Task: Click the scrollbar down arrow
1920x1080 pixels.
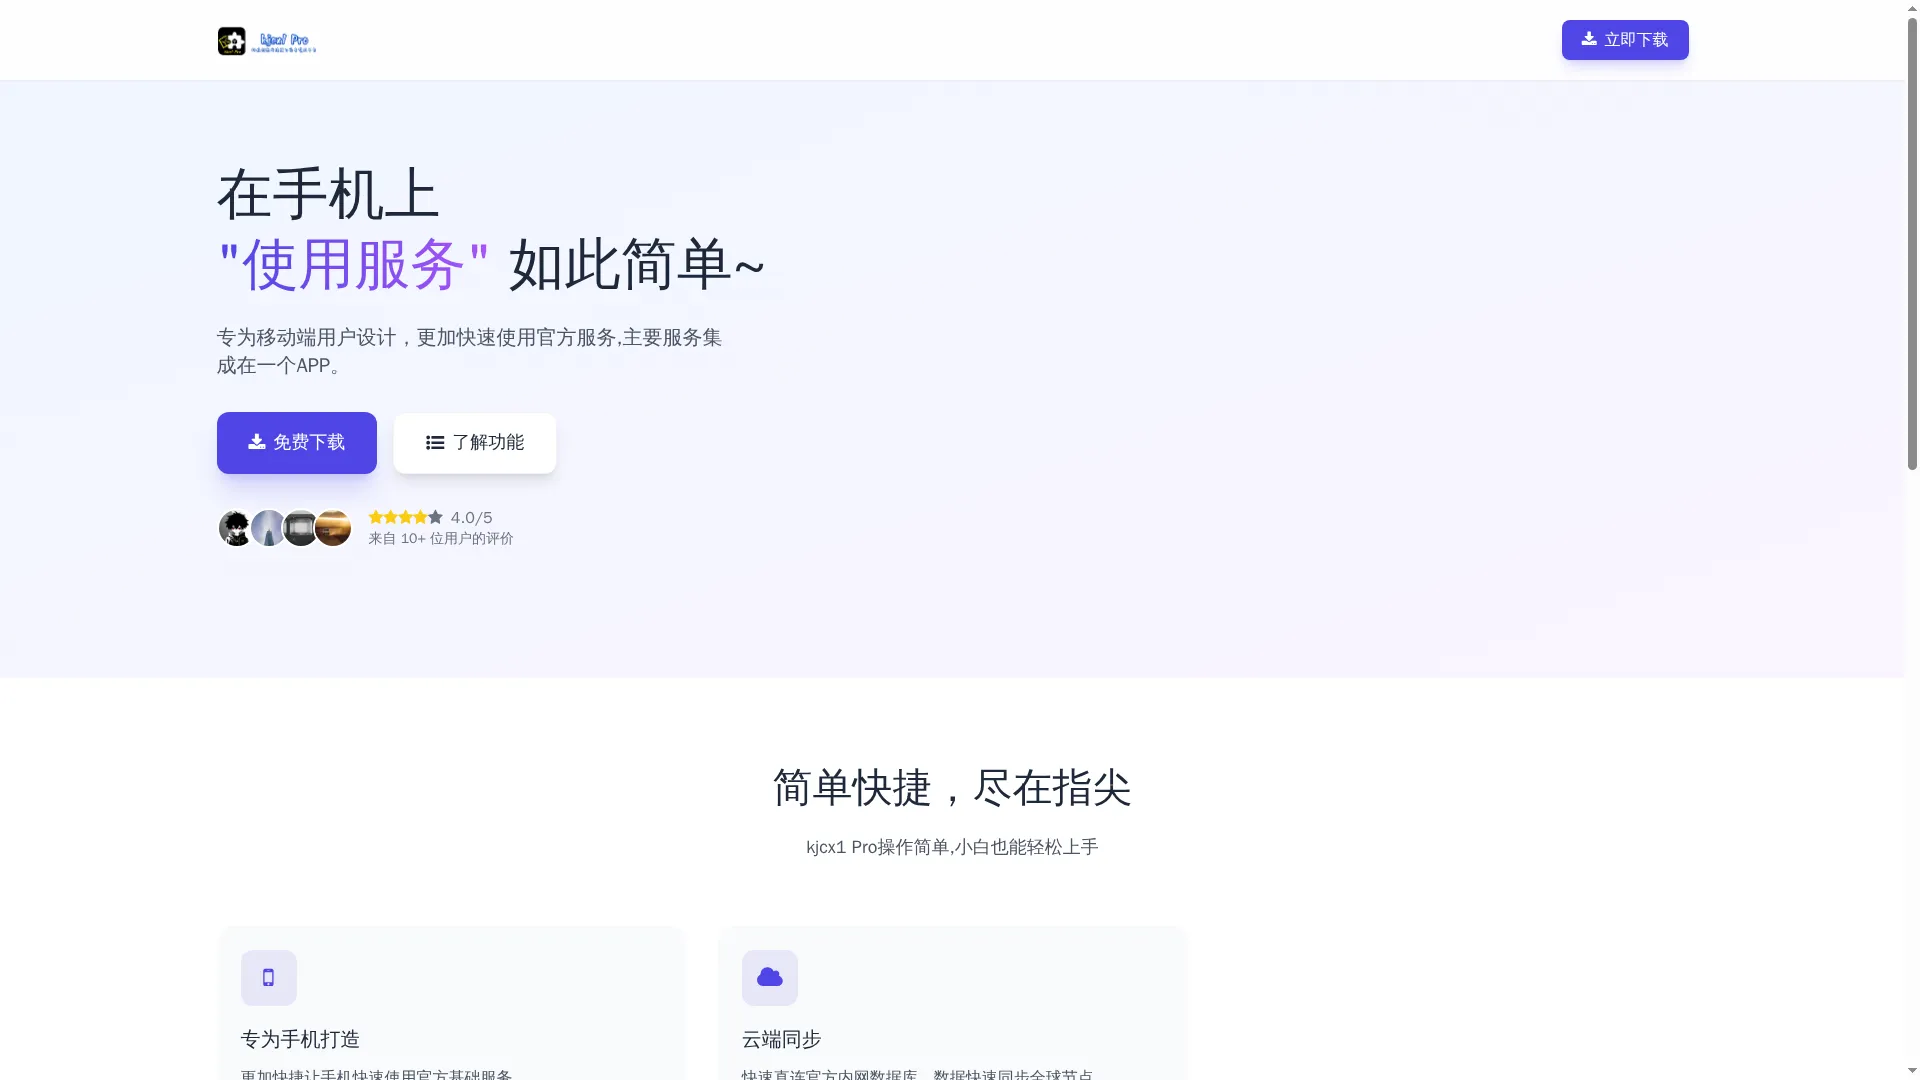Action: point(1912,1071)
